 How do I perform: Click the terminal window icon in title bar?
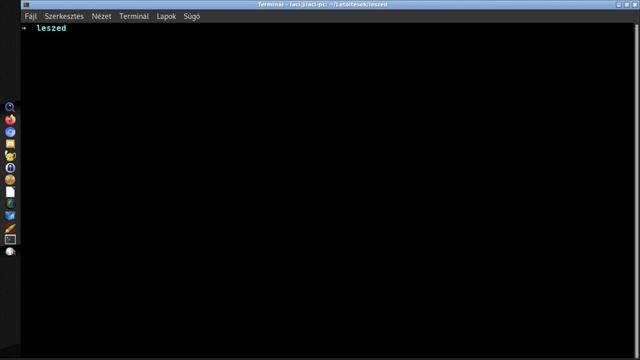27,4
